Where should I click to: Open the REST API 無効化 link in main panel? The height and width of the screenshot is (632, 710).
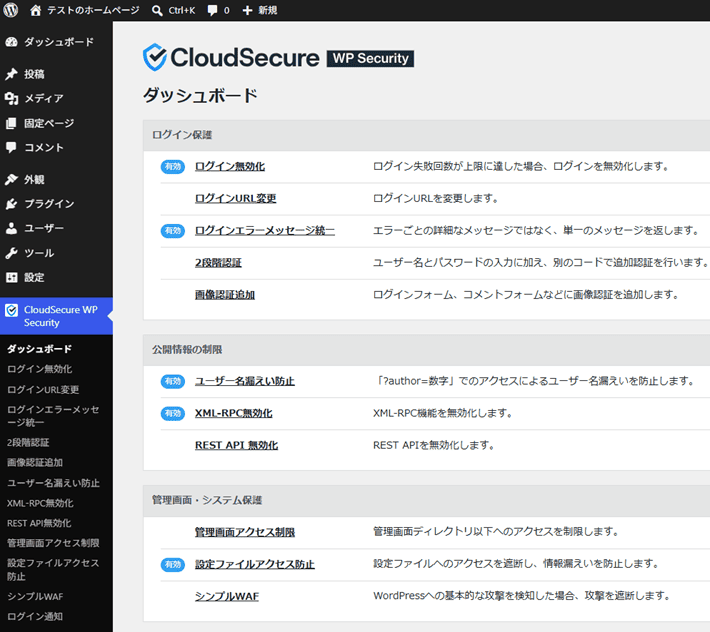click(236, 445)
